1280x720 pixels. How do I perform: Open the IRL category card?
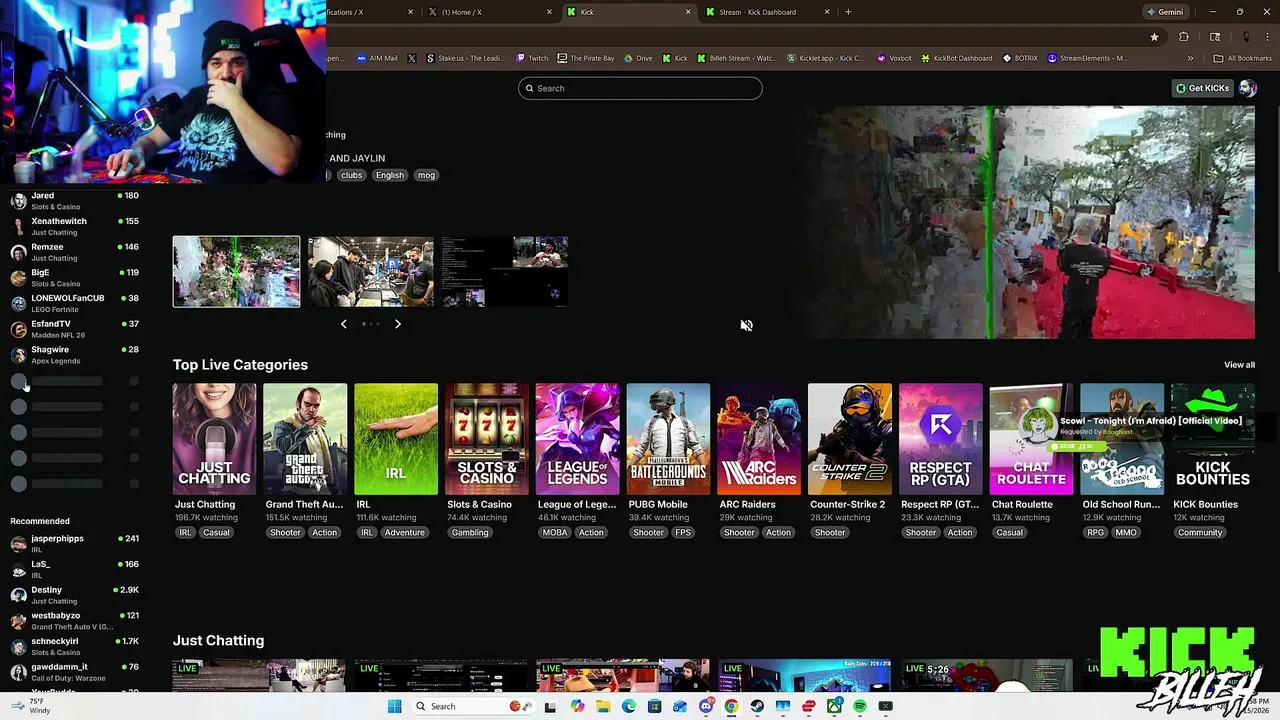pyautogui.click(x=396, y=439)
